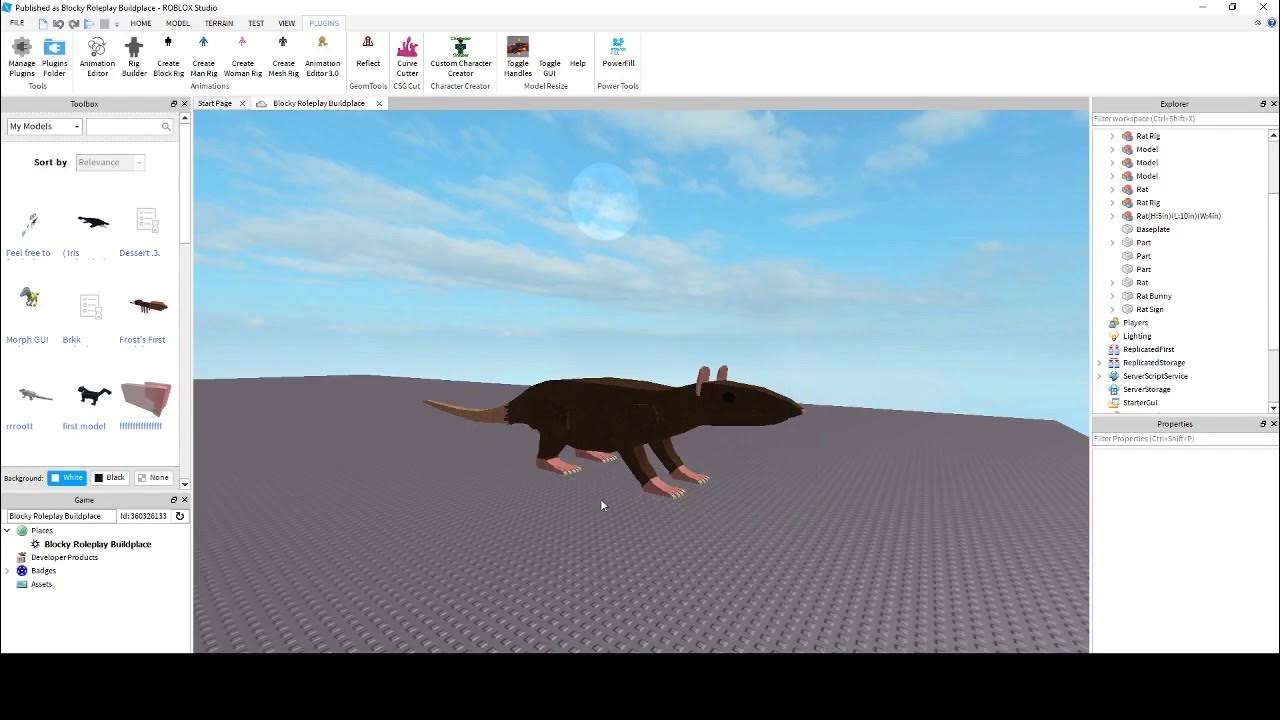
Task: Undock the Game panel with float icon
Action: [174, 500]
